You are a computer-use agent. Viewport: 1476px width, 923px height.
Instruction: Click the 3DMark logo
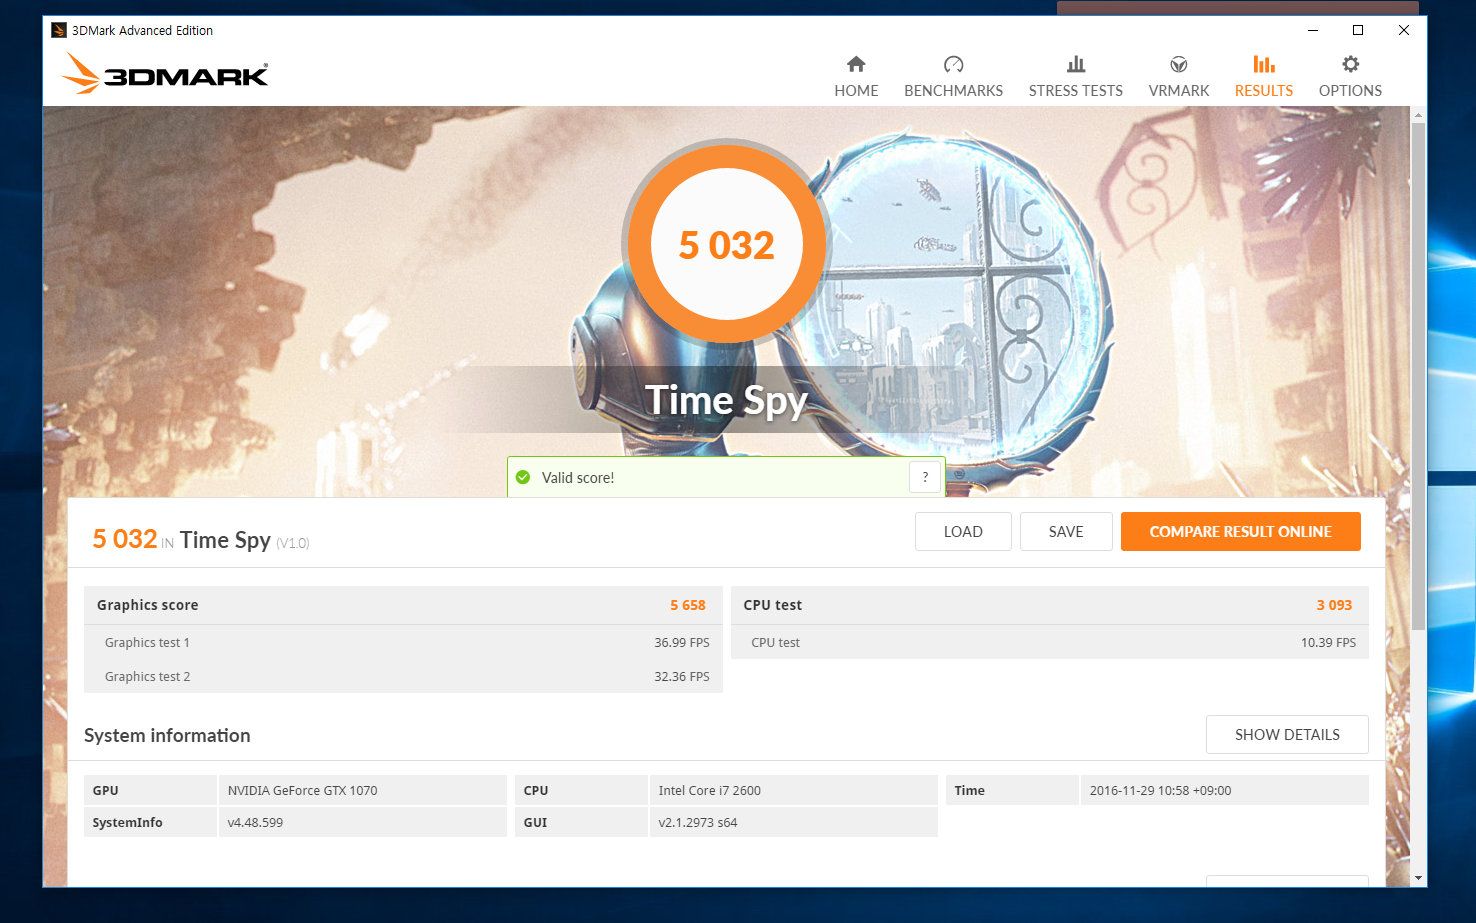166,74
